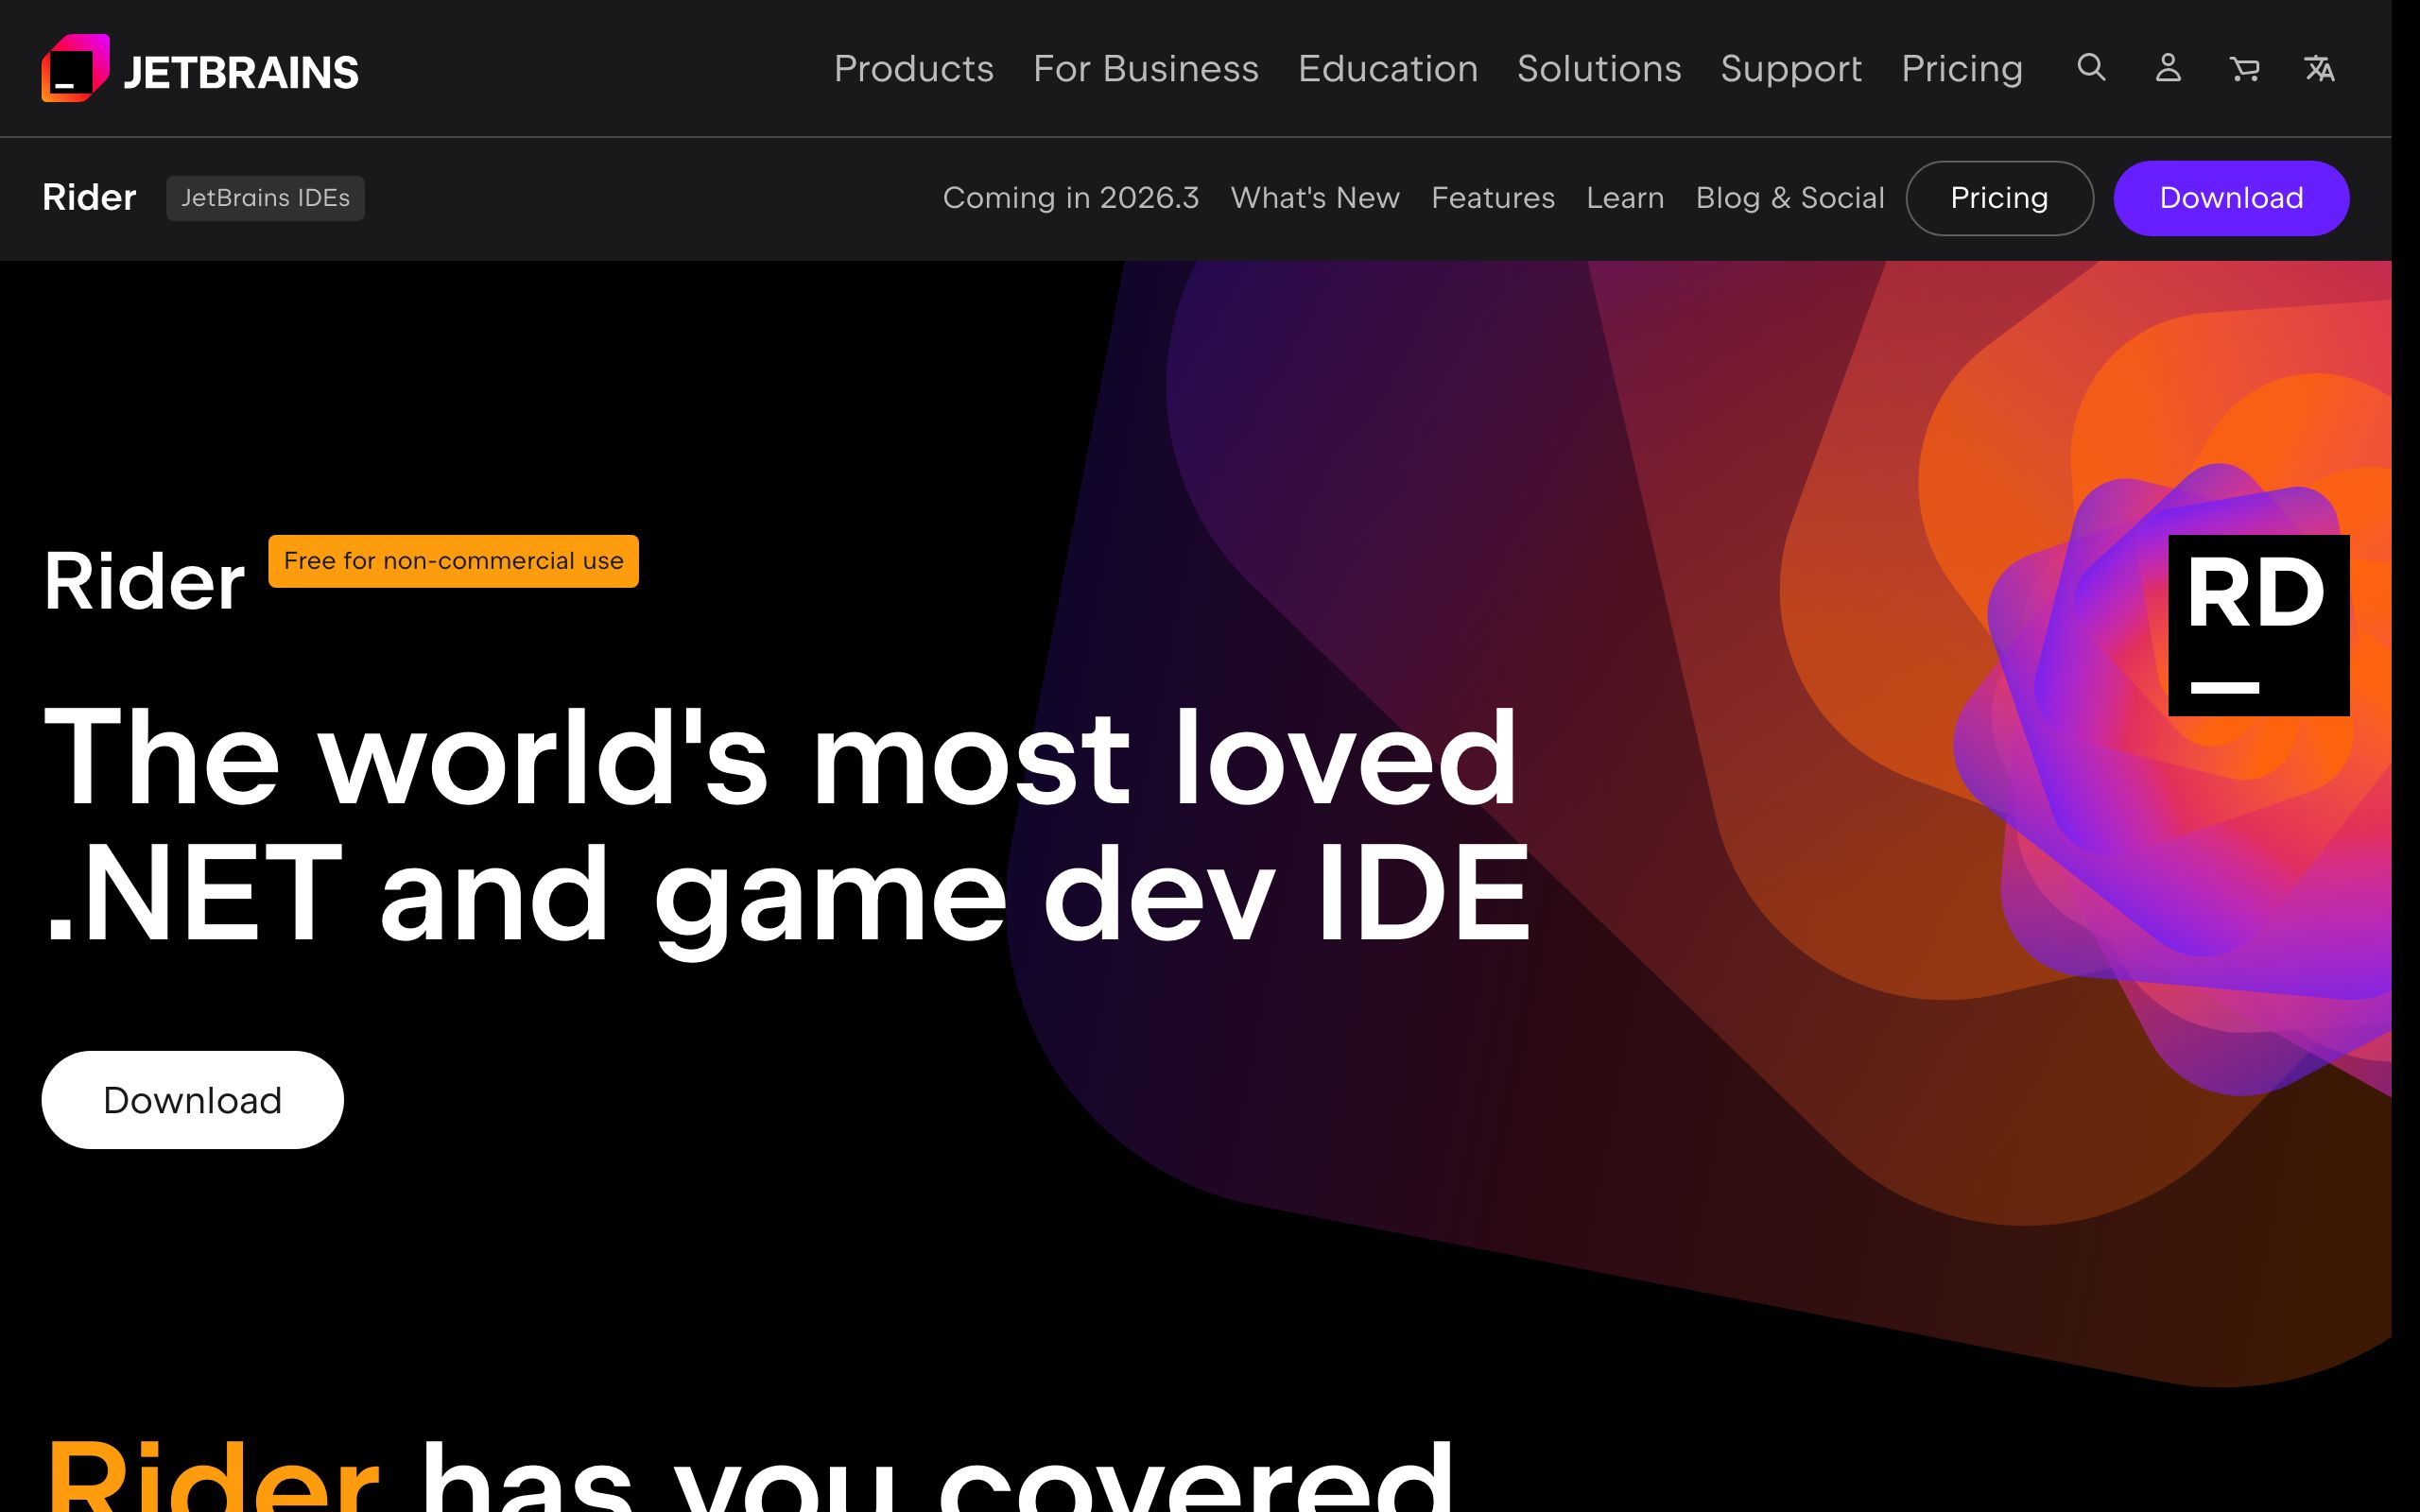Open Blog & Social link
The height and width of the screenshot is (1512, 2420).
point(1790,198)
